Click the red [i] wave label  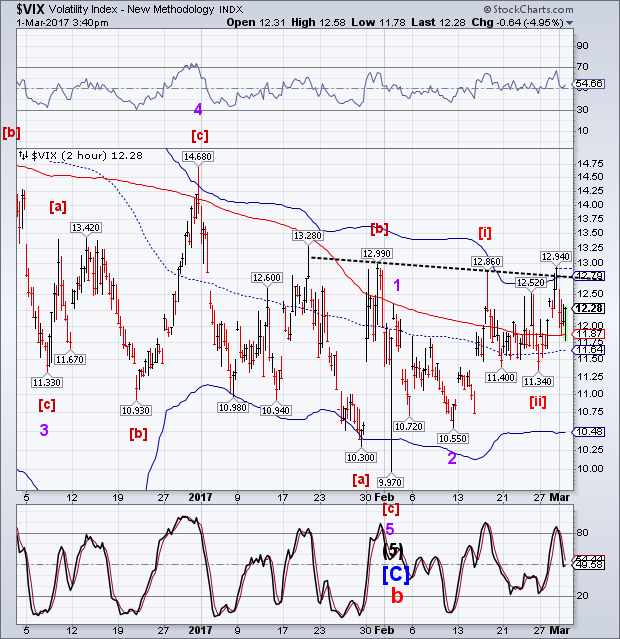[x=485, y=233]
